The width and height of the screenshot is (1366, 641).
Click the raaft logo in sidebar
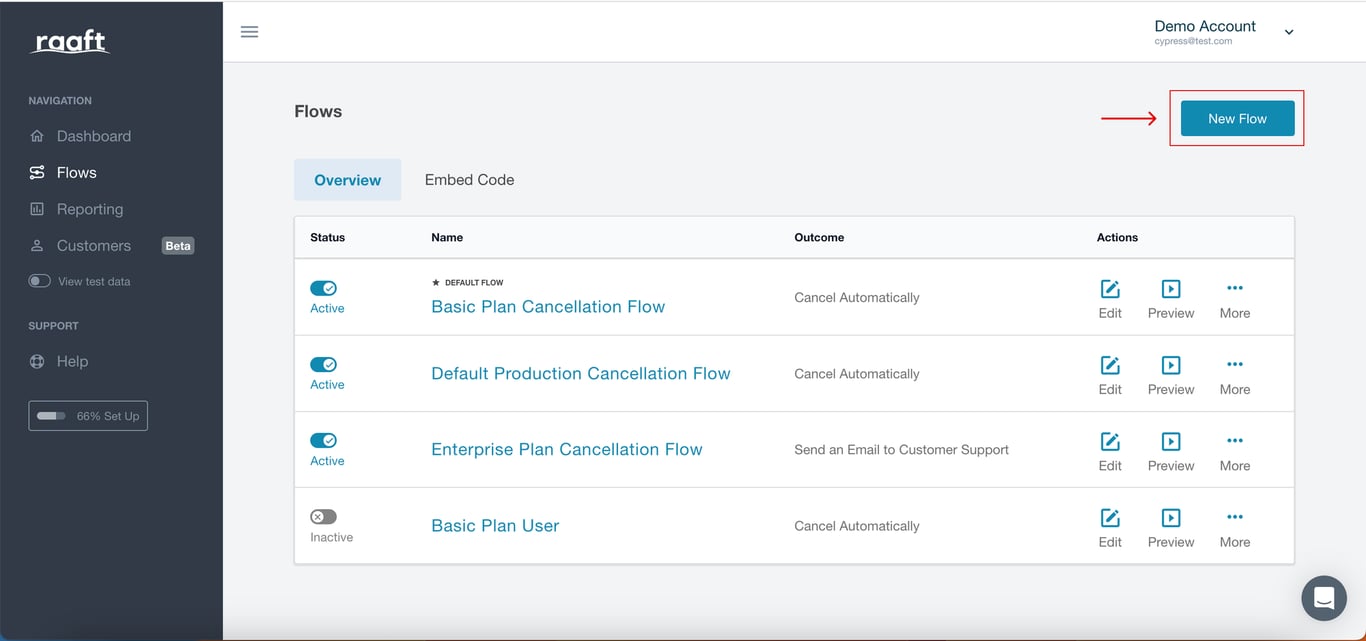[69, 42]
